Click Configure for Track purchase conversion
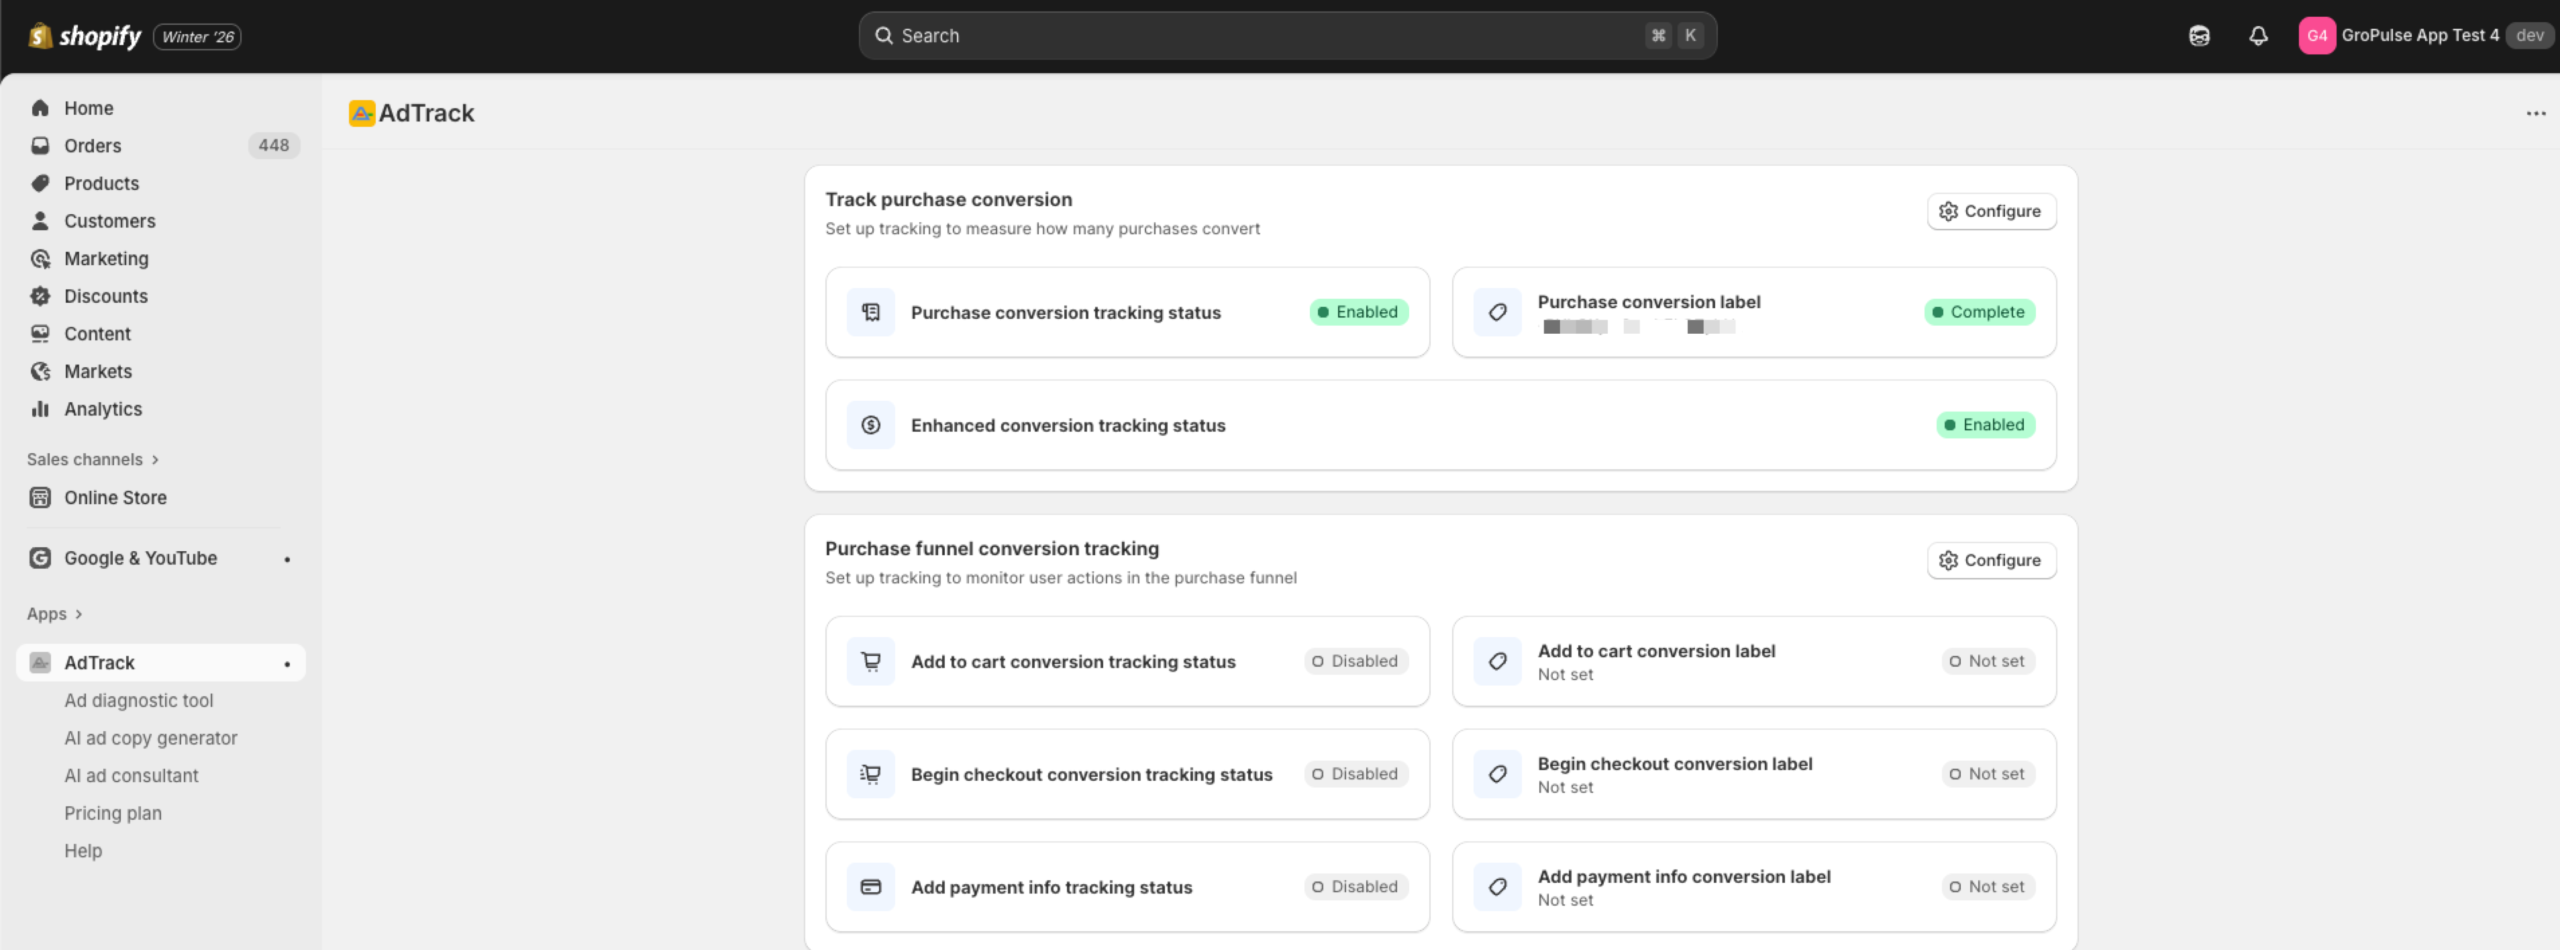Image resolution: width=2560 pixels, height=950 pixels. [x=1989, y=211]
